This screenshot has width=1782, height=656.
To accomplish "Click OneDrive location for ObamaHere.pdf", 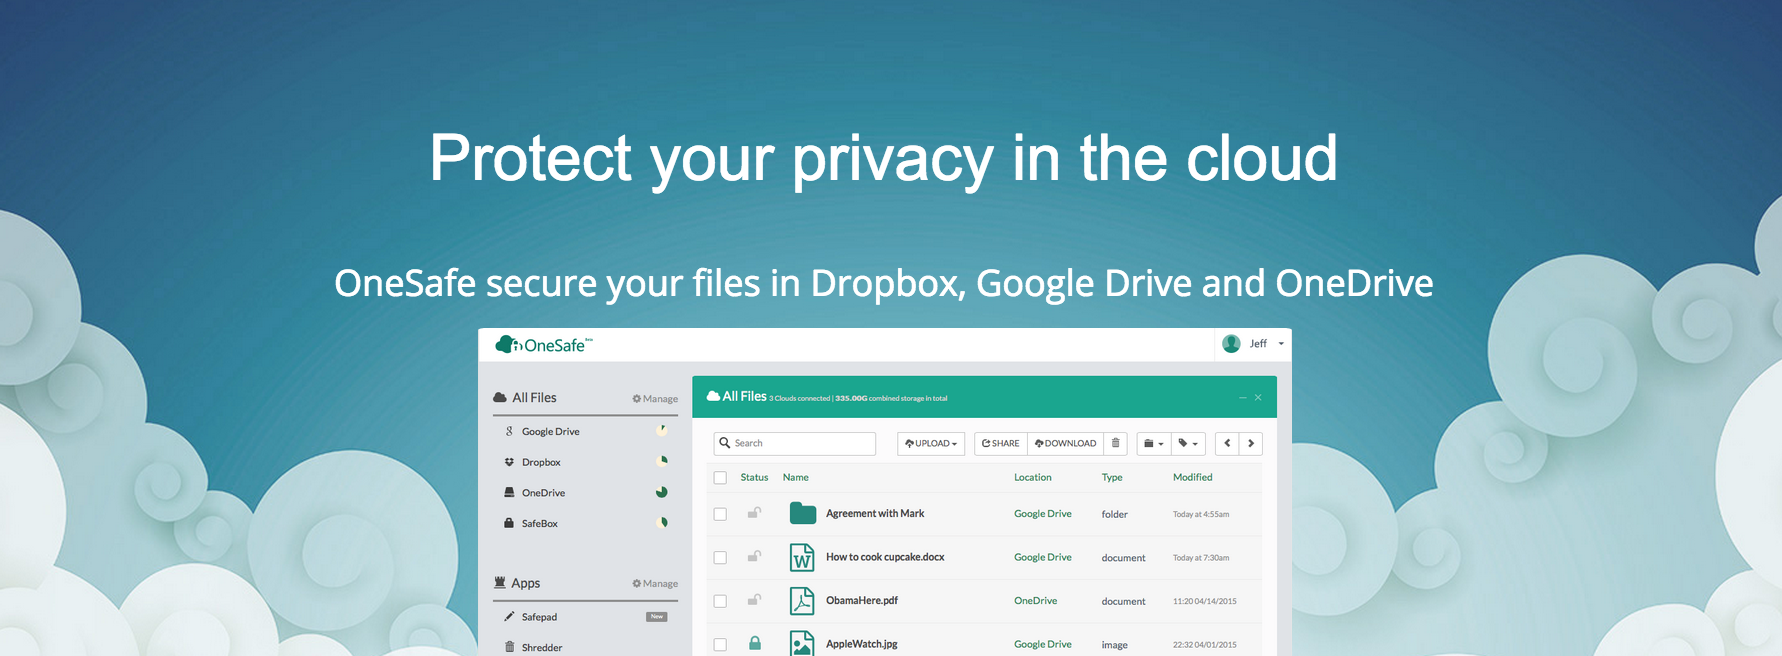I will tap(1035, 601).
